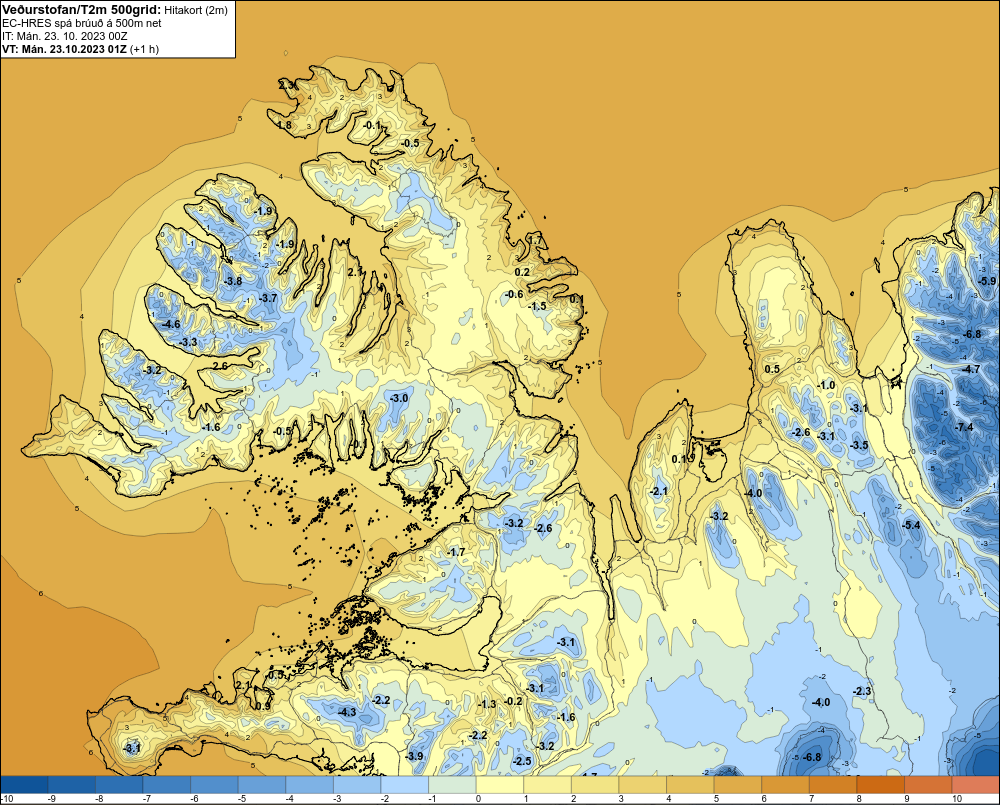Click the valid time "VT: Mán. 23.10.2023 01Z"

pyautogui.click(x=64, y=49)
